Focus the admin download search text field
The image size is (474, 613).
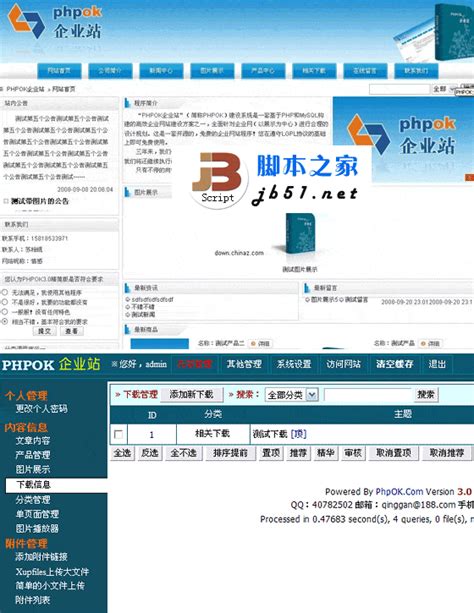coord(368,394)
